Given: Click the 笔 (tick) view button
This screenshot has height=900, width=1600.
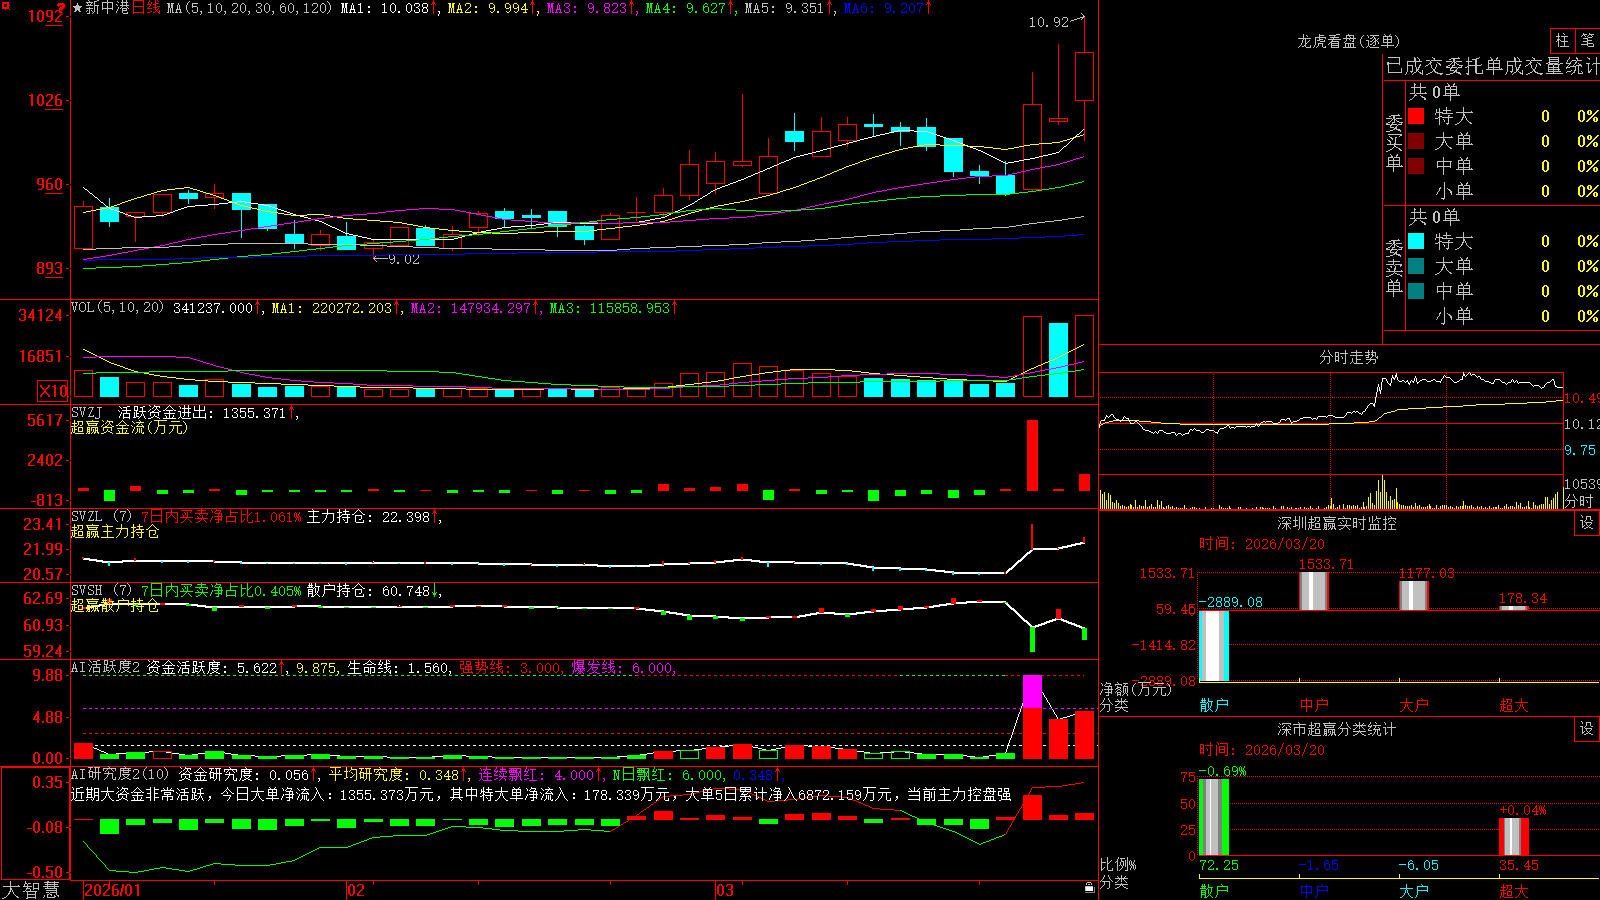Looking at the screenshot, I should click(1587, 41).
